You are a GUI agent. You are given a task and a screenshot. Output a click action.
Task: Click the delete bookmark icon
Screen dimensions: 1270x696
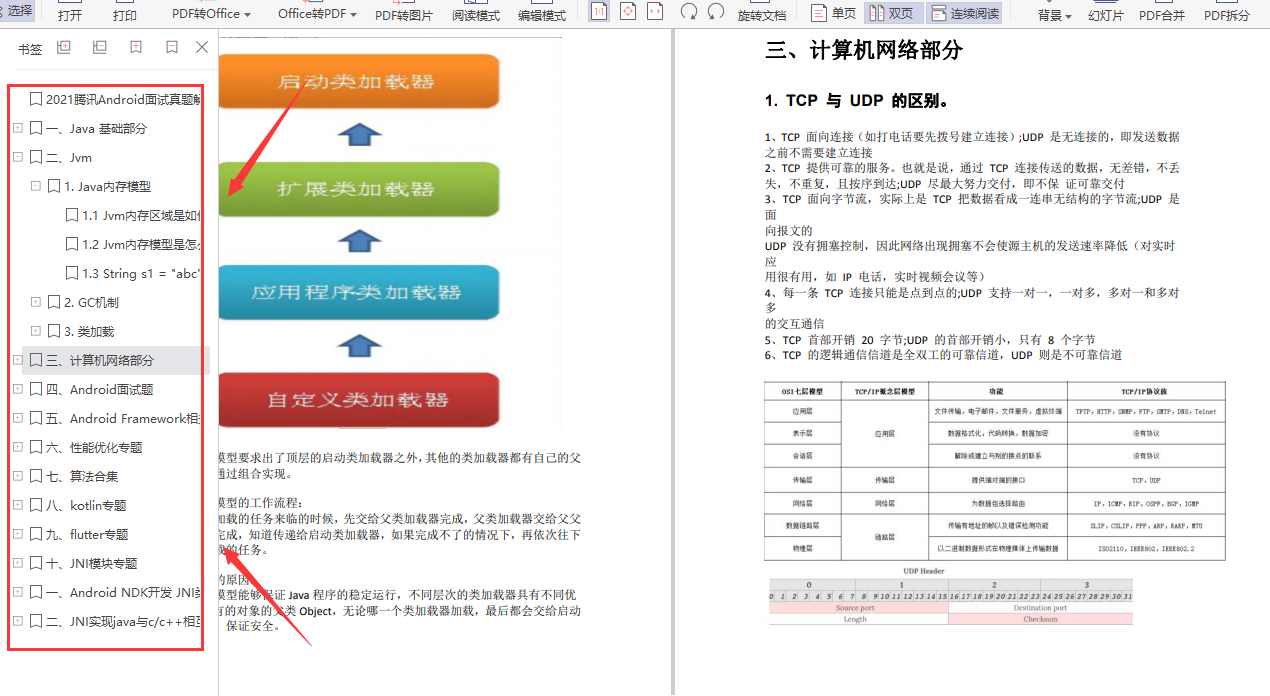click(x=172, y=47)
